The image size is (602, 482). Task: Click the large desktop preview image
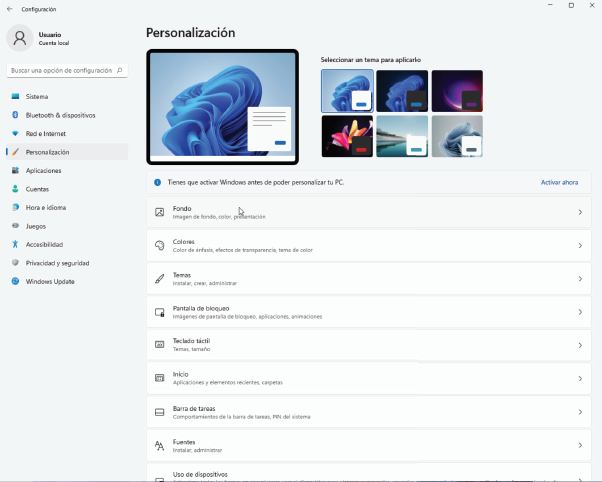tap(222, 107)
